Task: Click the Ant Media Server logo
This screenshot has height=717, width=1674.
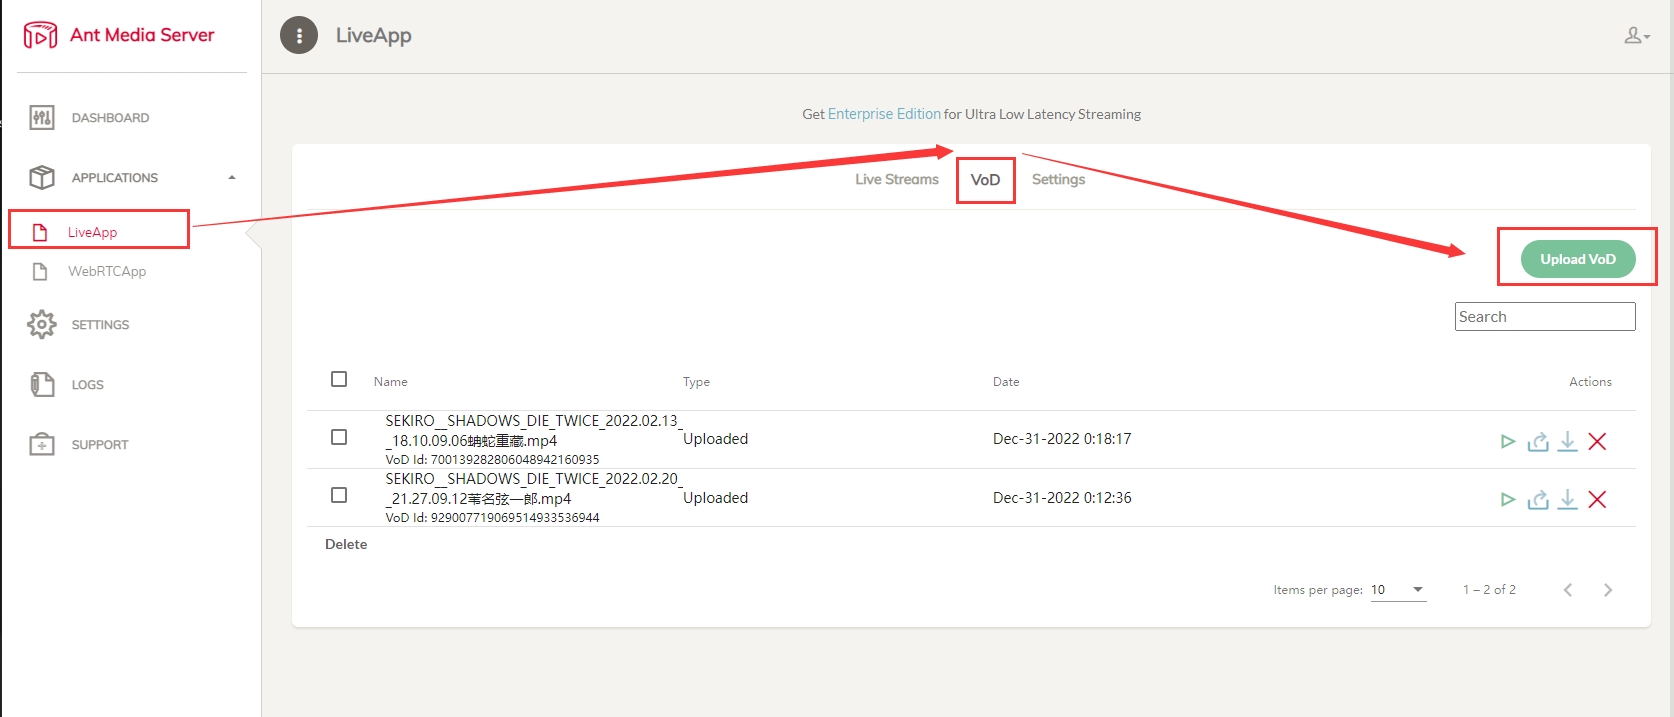Action: (x=40, y=35)
